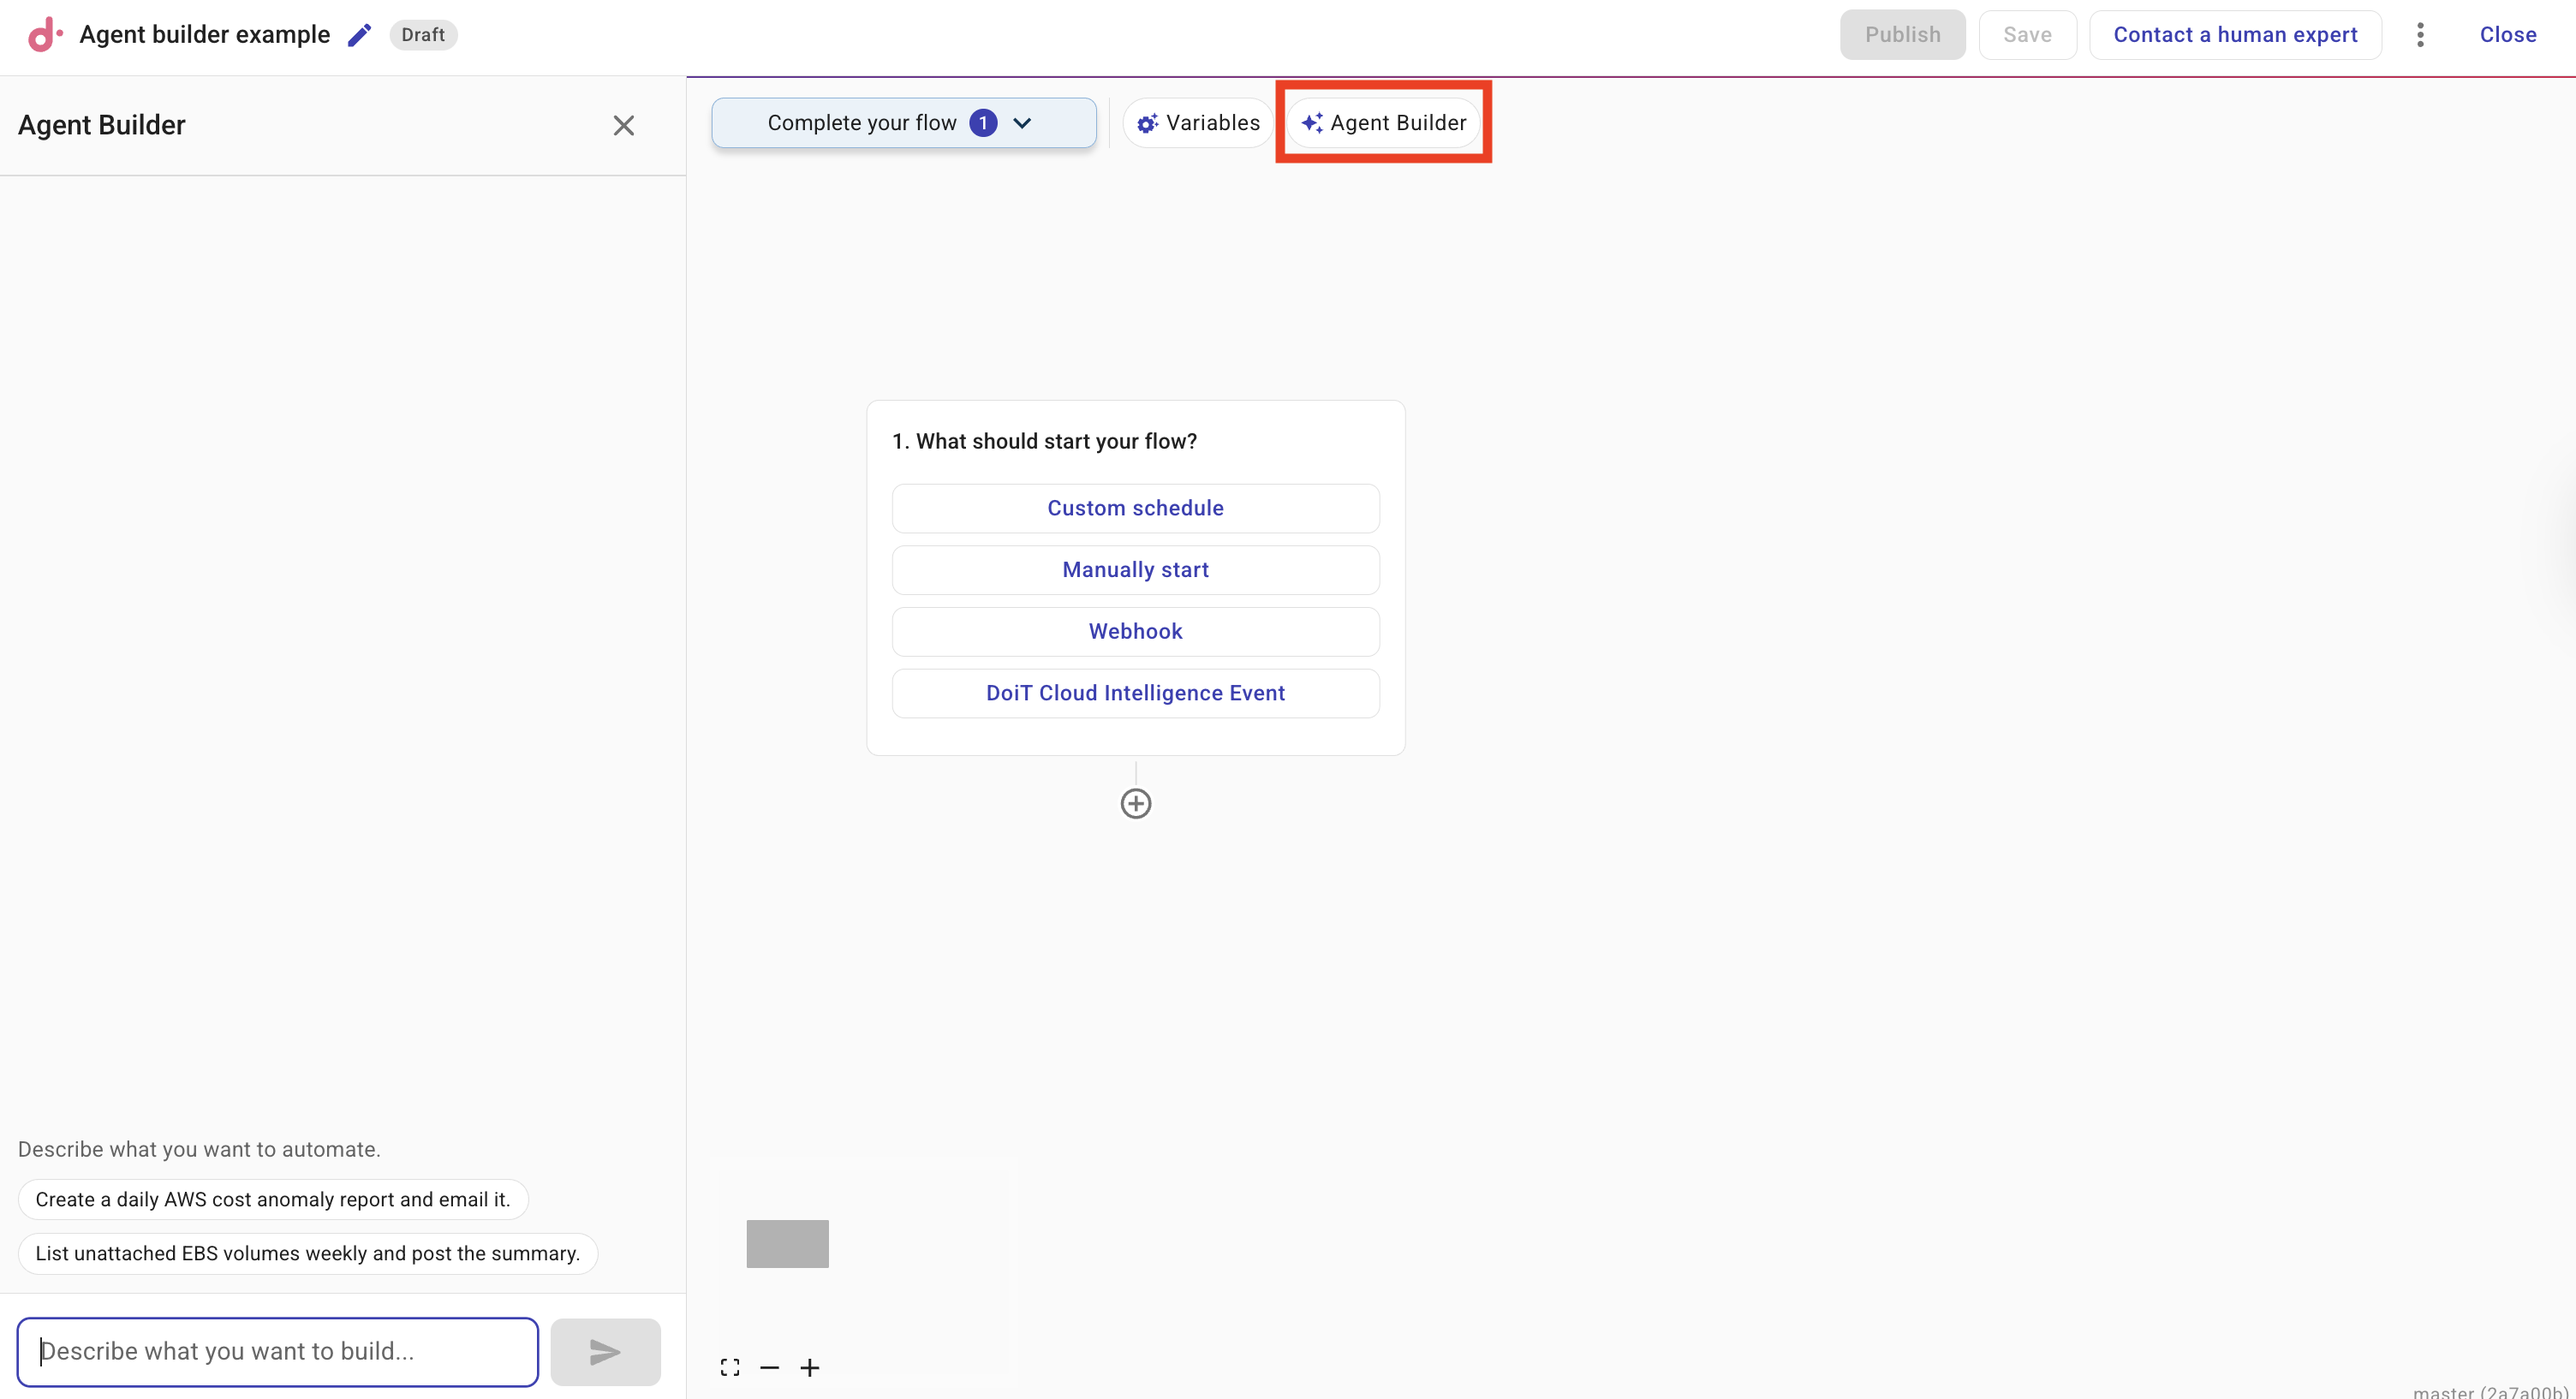Close the Agent Builder sidebar with the X icon
The width and height of the screenshot is (2576, 1399).
point(623,124)
